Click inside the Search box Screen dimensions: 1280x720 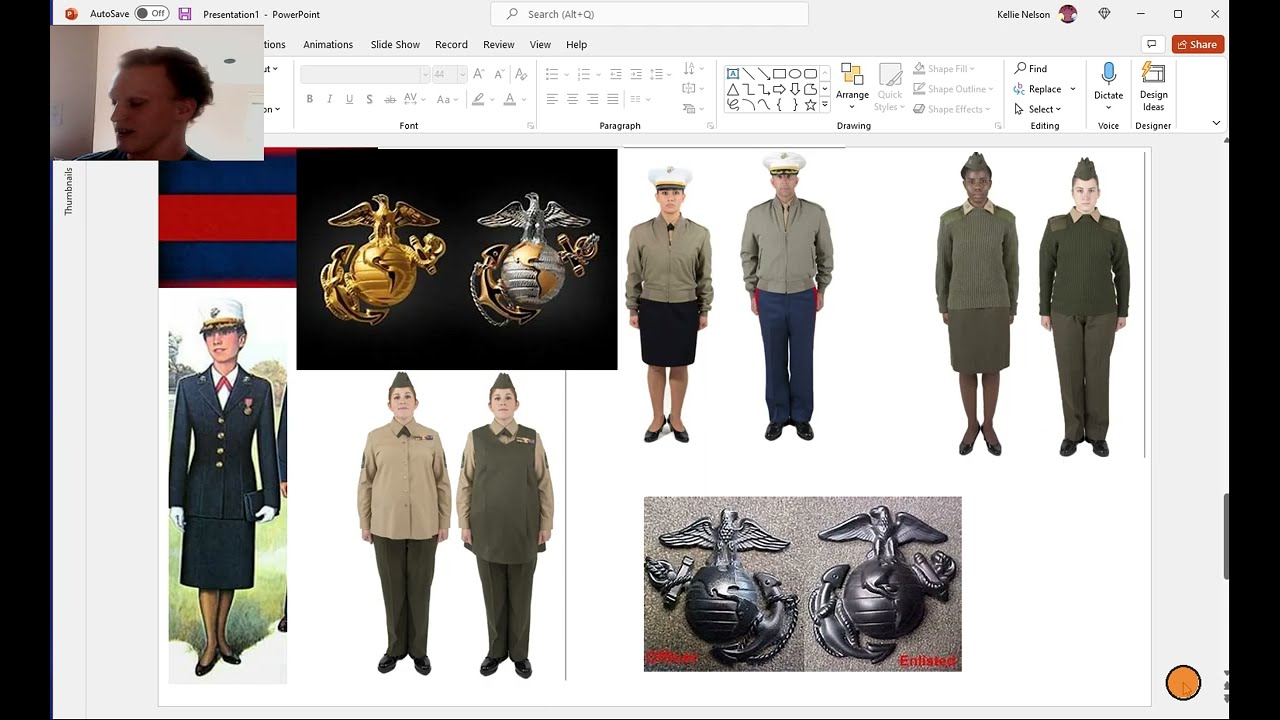click(x=649, y=14)
